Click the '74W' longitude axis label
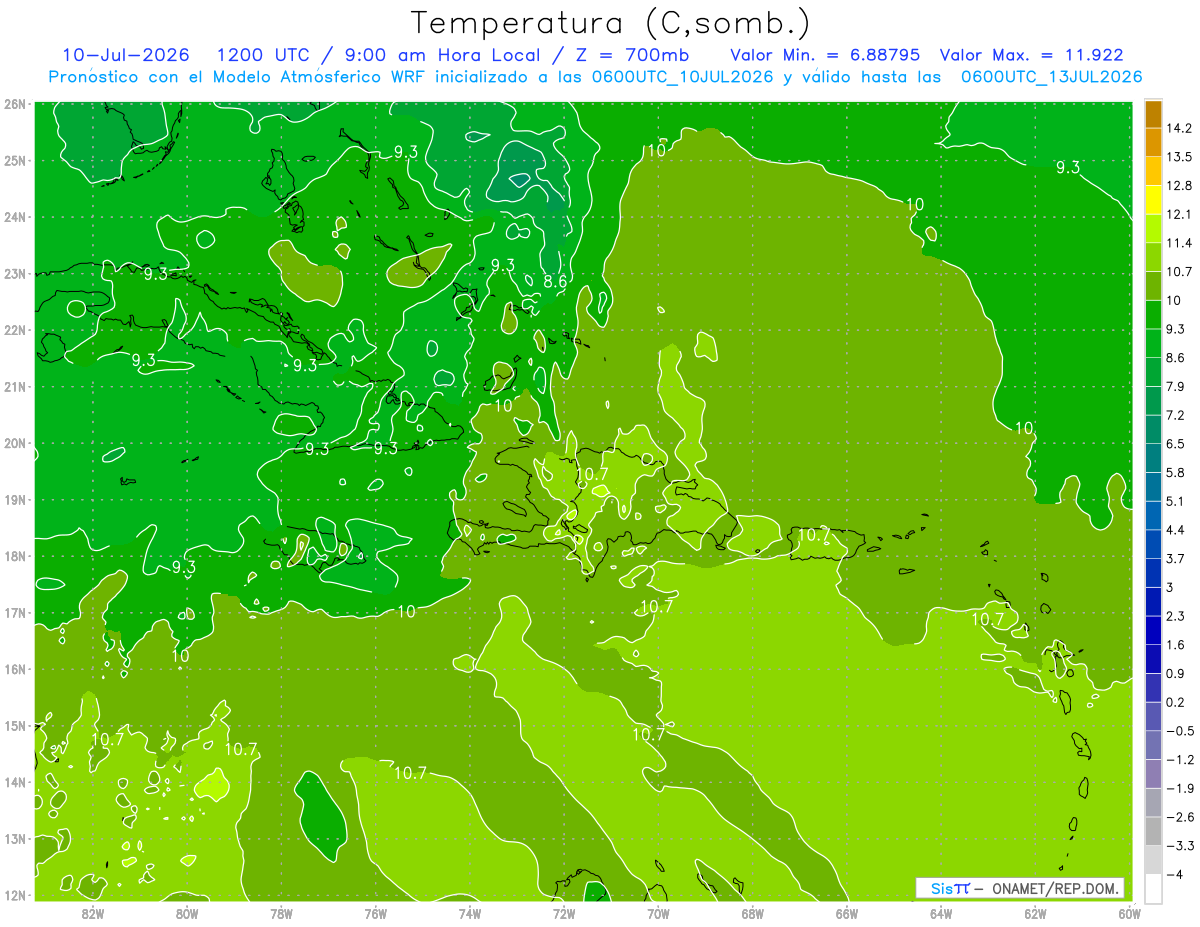This screenshot has height=927, width=1200. pyautogui.click(x=469, y=913)
